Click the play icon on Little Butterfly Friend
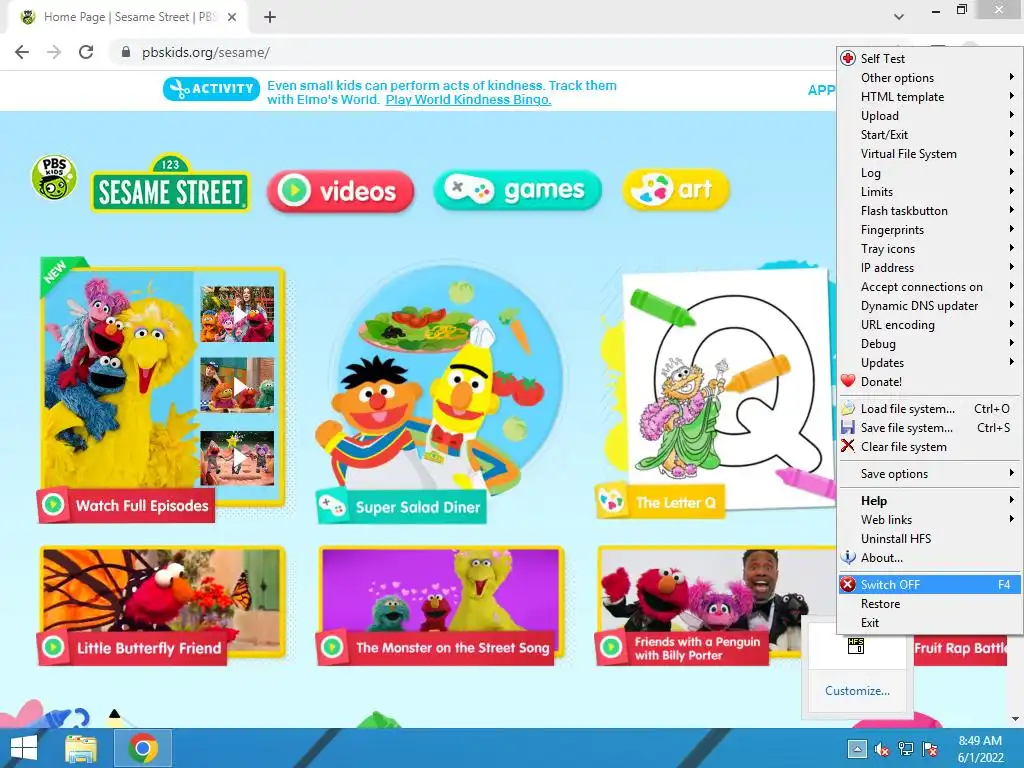The width and height of the screenshot is (1024, 768). tap(54, 647)
